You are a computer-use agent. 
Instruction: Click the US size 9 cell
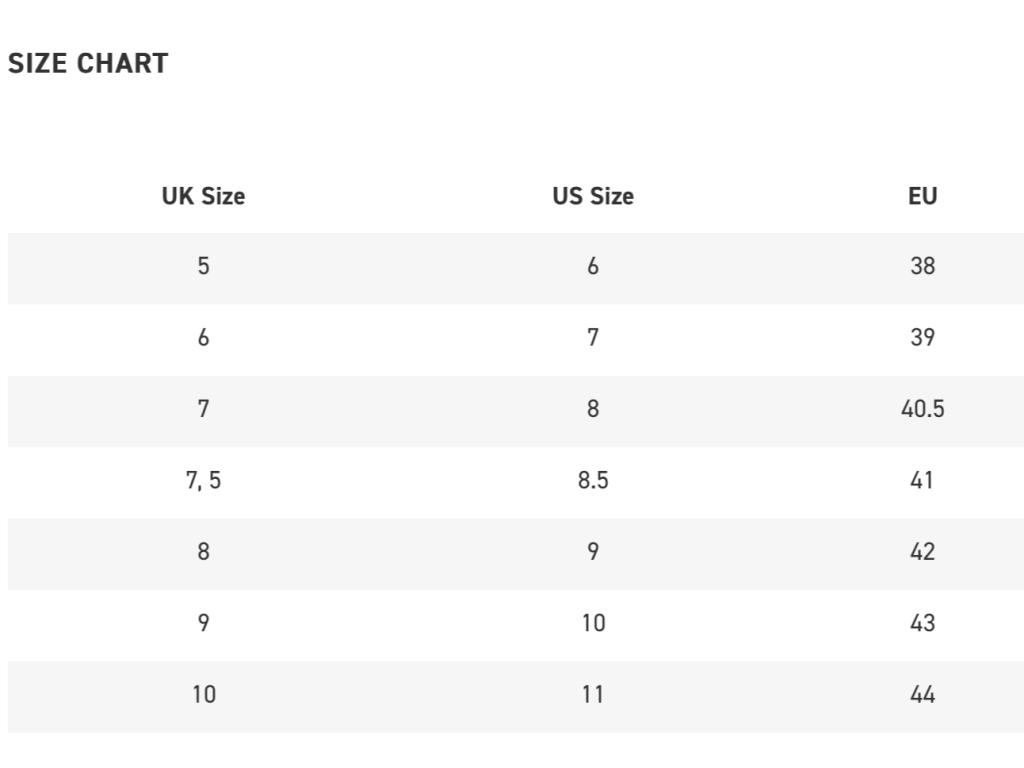coord(593,552)
